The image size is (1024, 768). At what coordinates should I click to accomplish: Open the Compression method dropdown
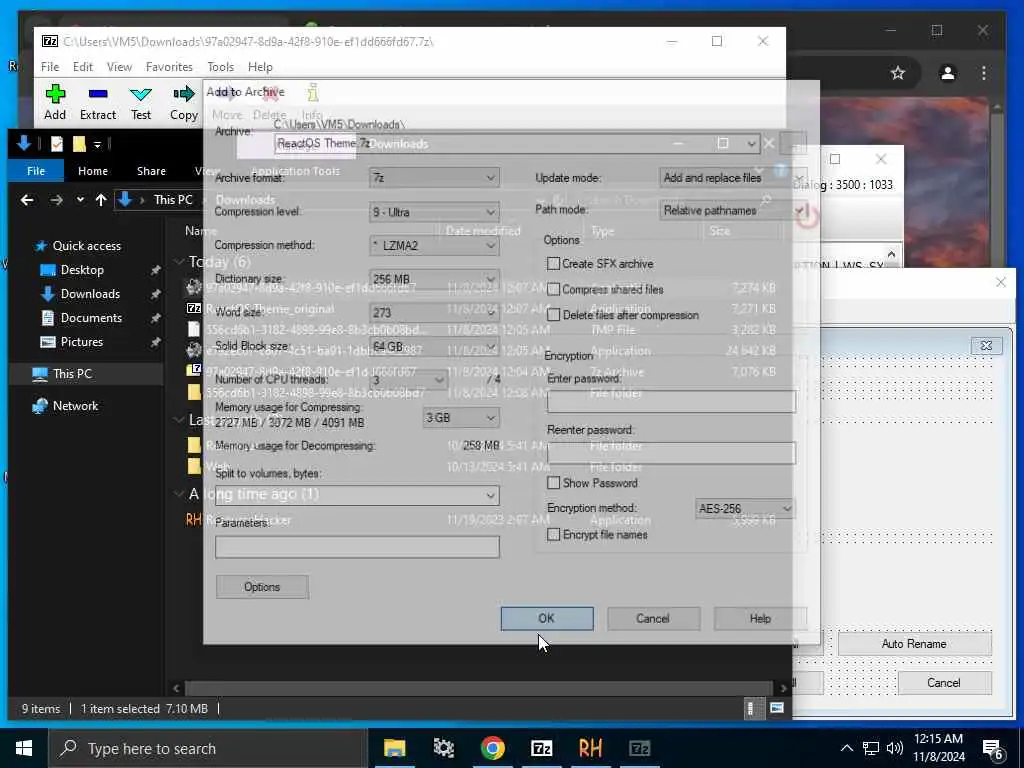pos(434,246)
